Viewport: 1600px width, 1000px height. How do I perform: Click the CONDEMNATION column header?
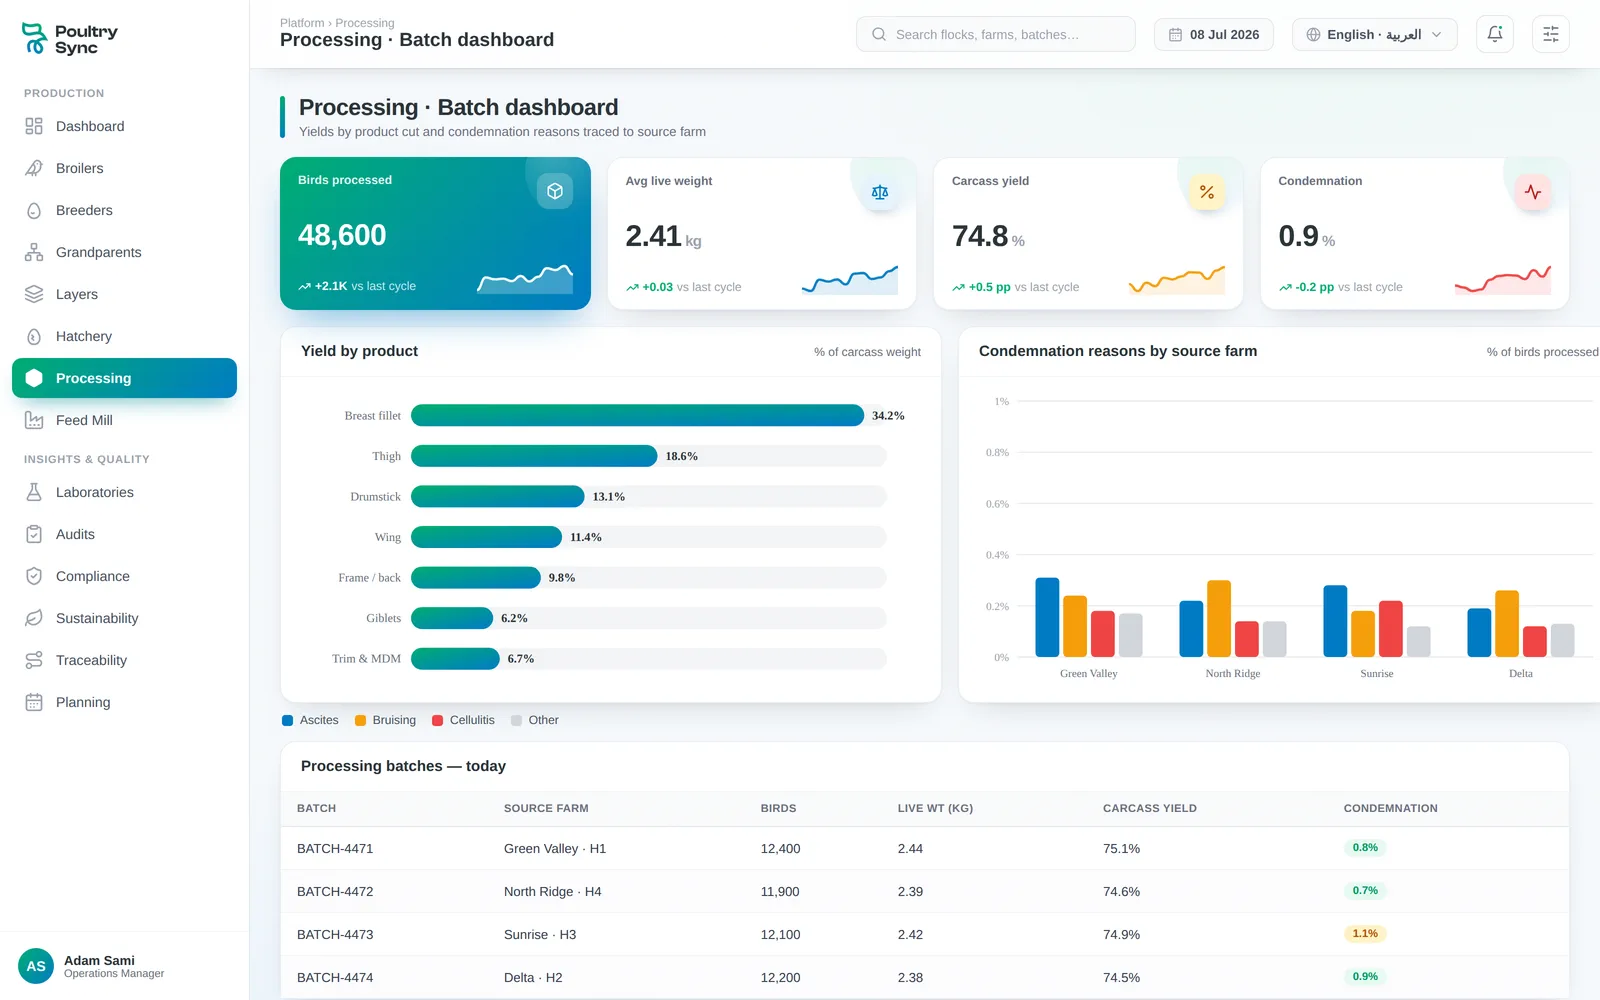coord(1391,808)
